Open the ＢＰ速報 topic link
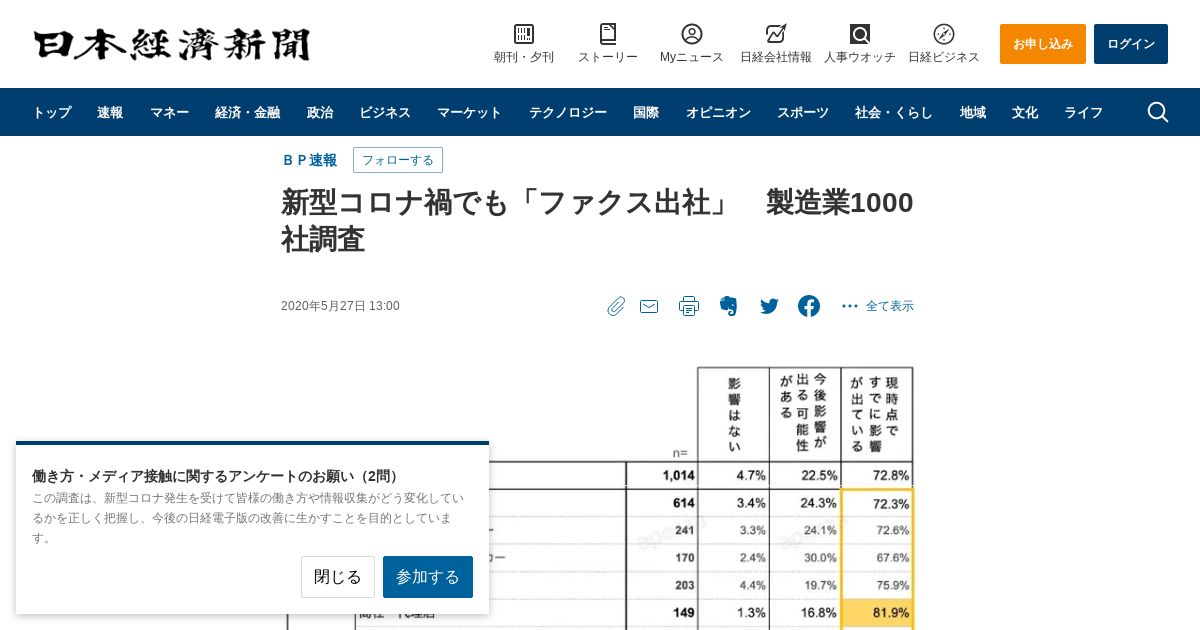The image size is (1200, 630). (310, 160)
